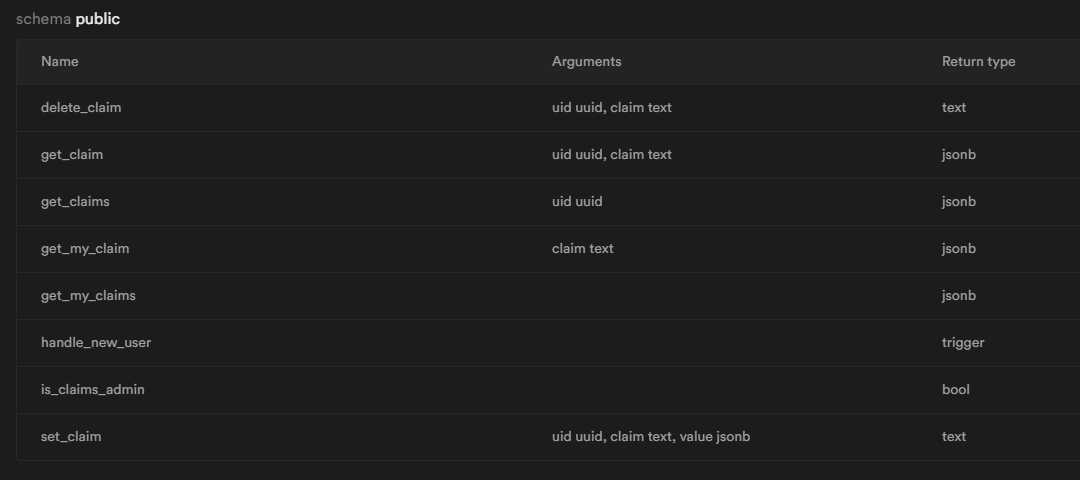Click the Return type column header

pos(978,62)
